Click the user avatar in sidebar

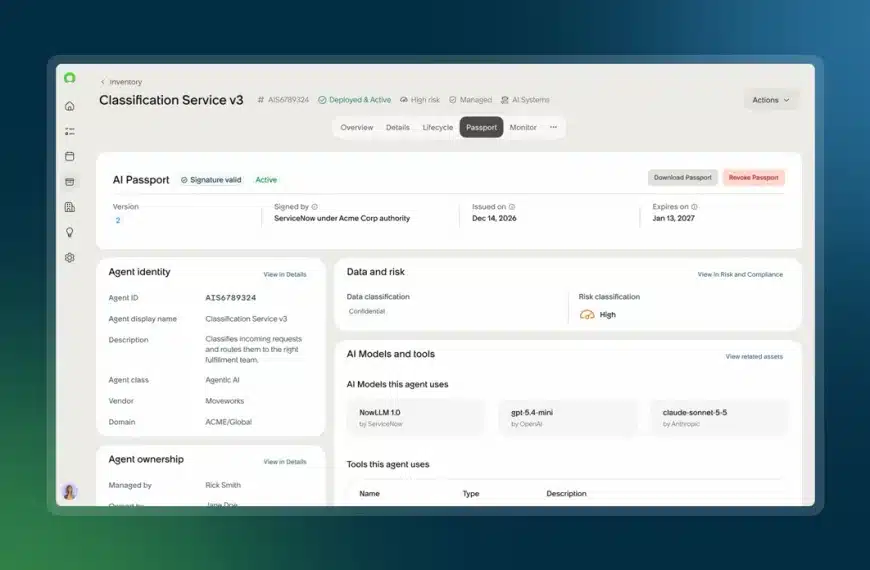69,492
